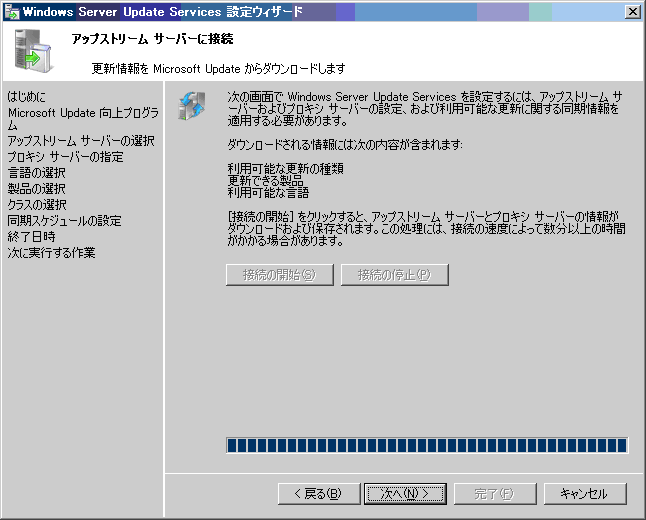
Task: Start connection with 接続の開始(S) button
Action: pos(280,275)
